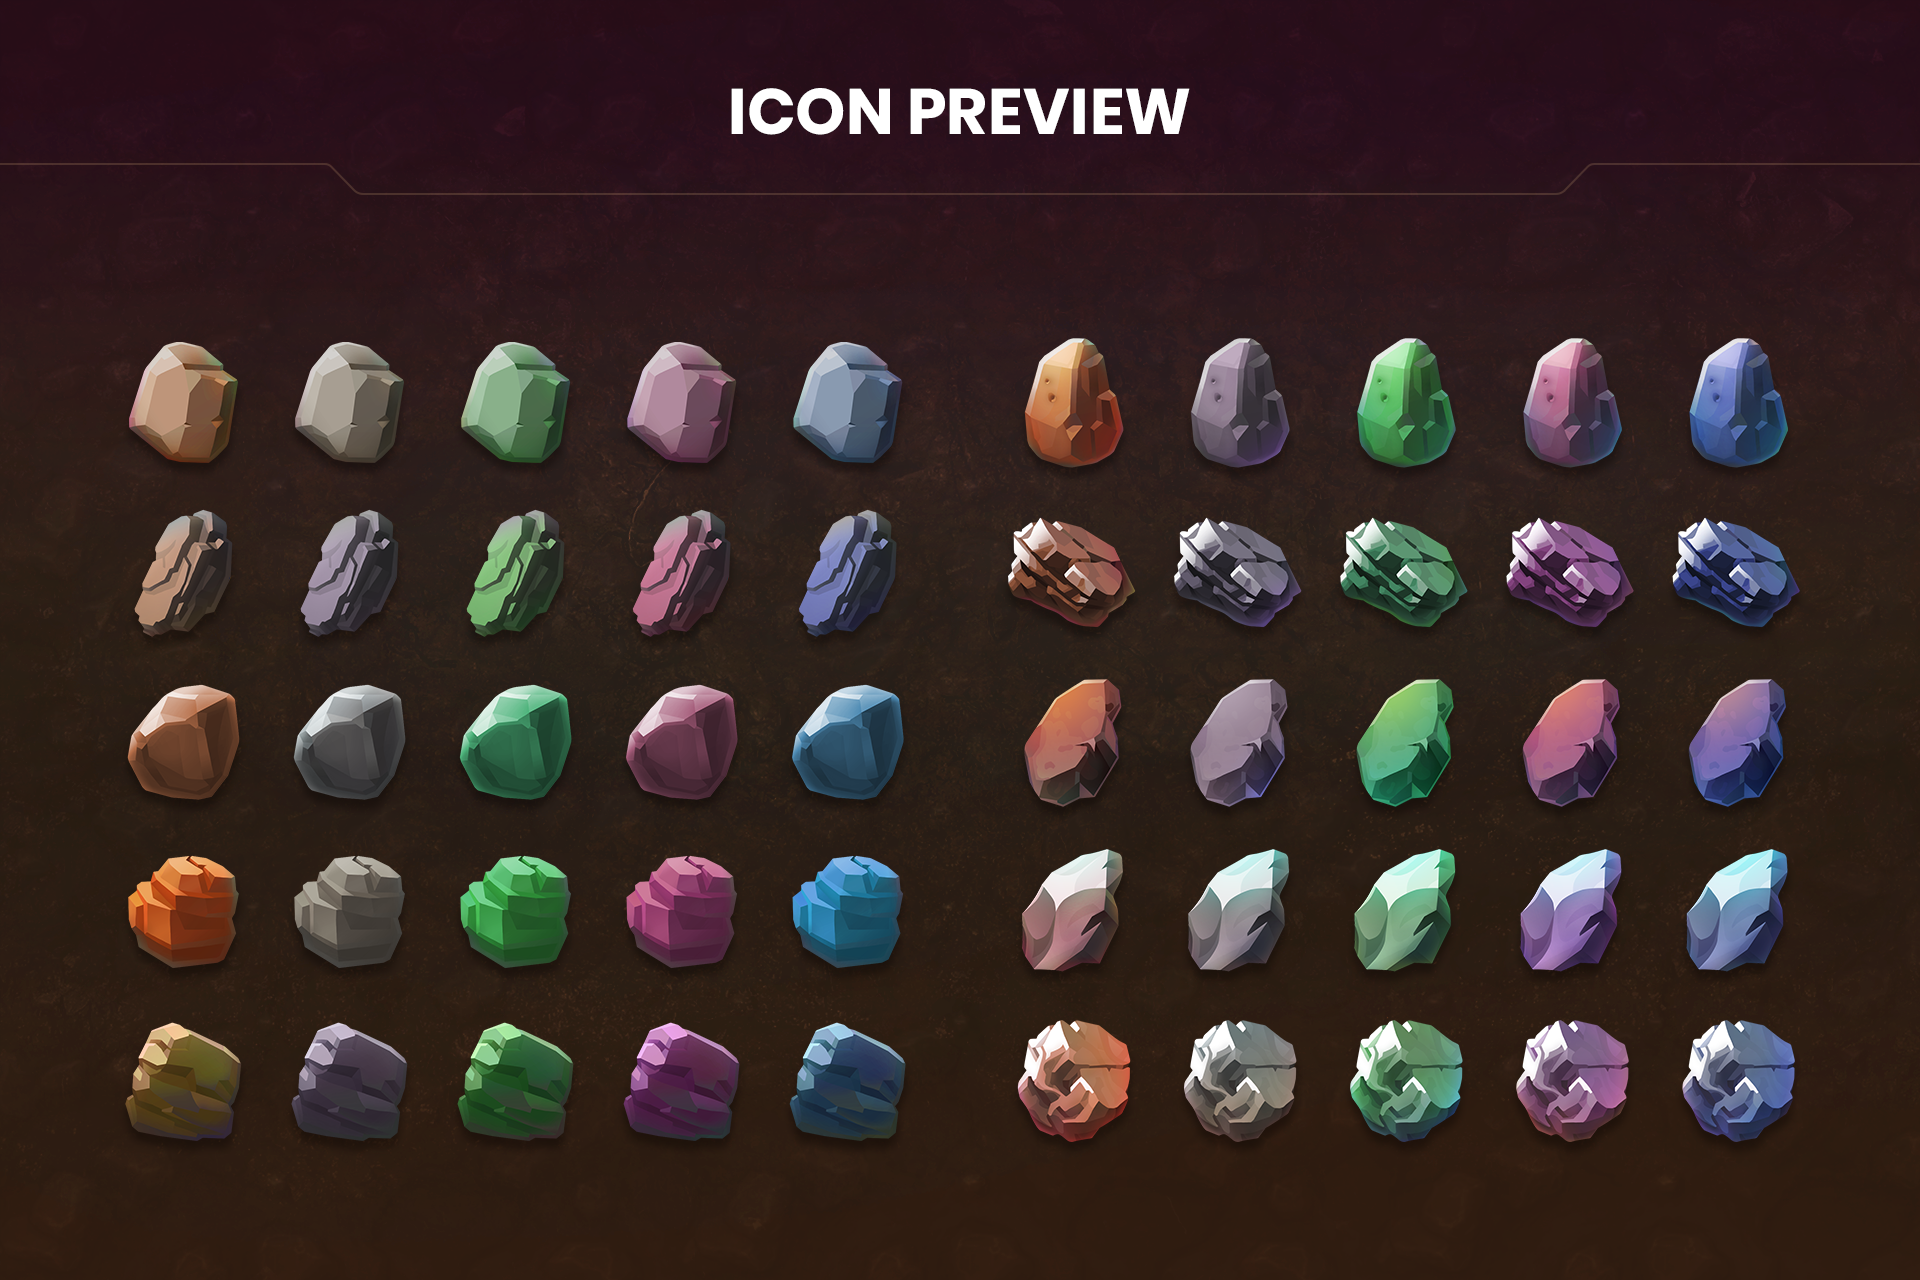Choose the green flat slate shard icon
Screen dimensions: 1920x1280
click(514, 572)
